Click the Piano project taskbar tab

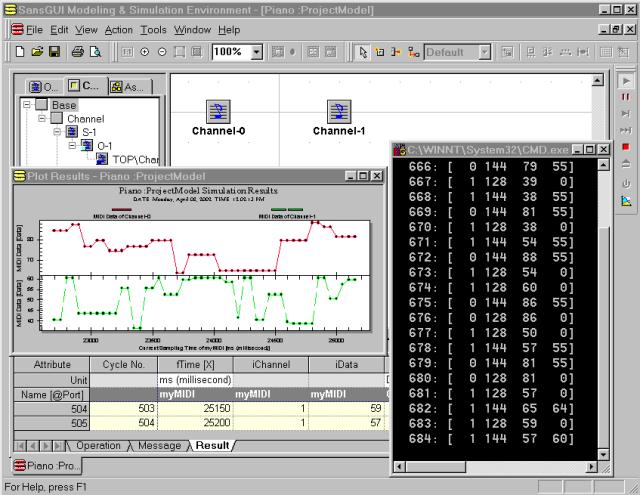tap(48, 466)
